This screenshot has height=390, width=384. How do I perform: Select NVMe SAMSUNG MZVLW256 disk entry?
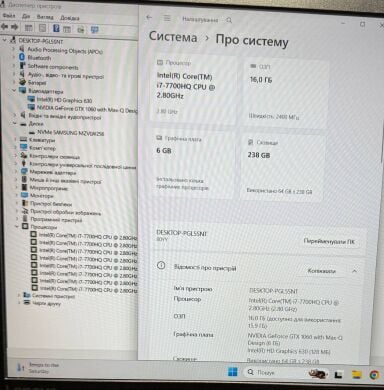[x=70, y=133]
